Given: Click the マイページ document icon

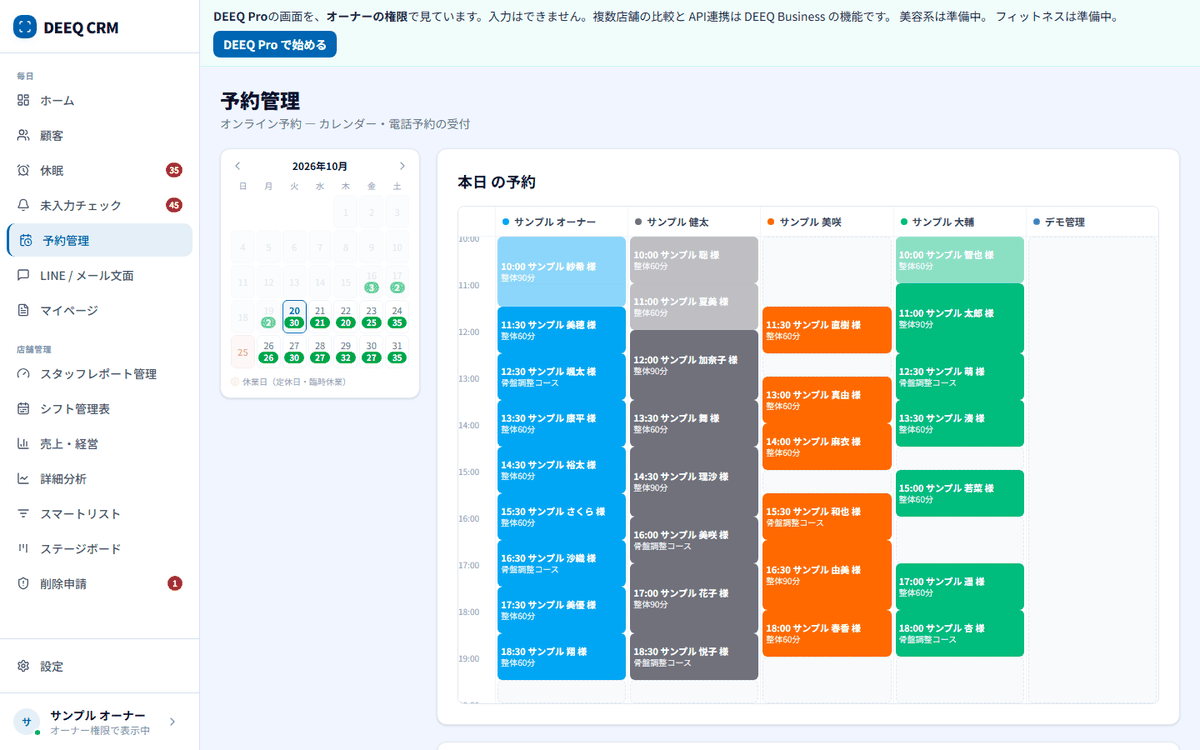Looking at the screenshot, I should pos(24,310).
